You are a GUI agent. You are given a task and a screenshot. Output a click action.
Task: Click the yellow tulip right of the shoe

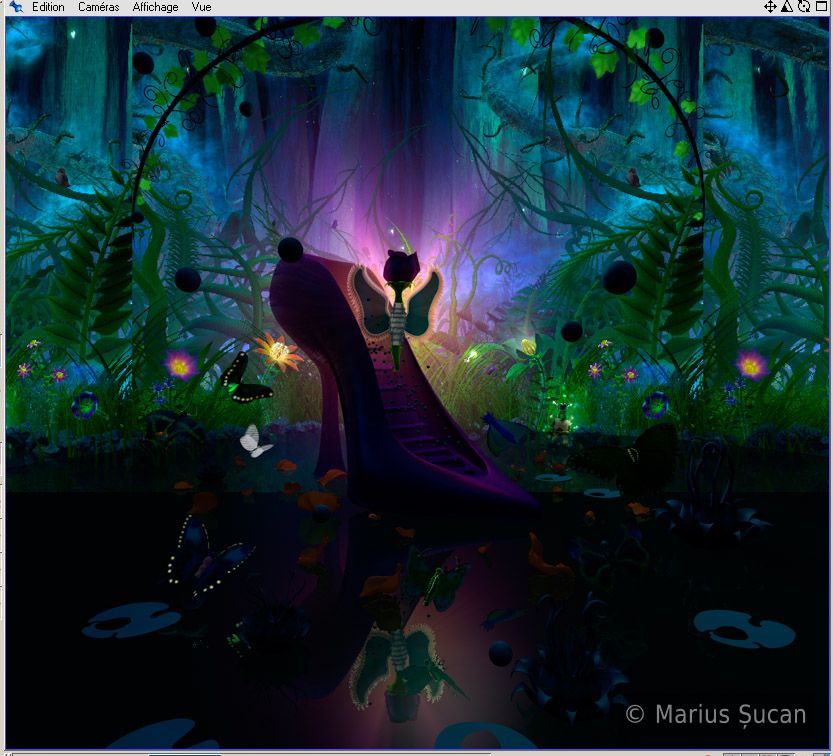527,347
